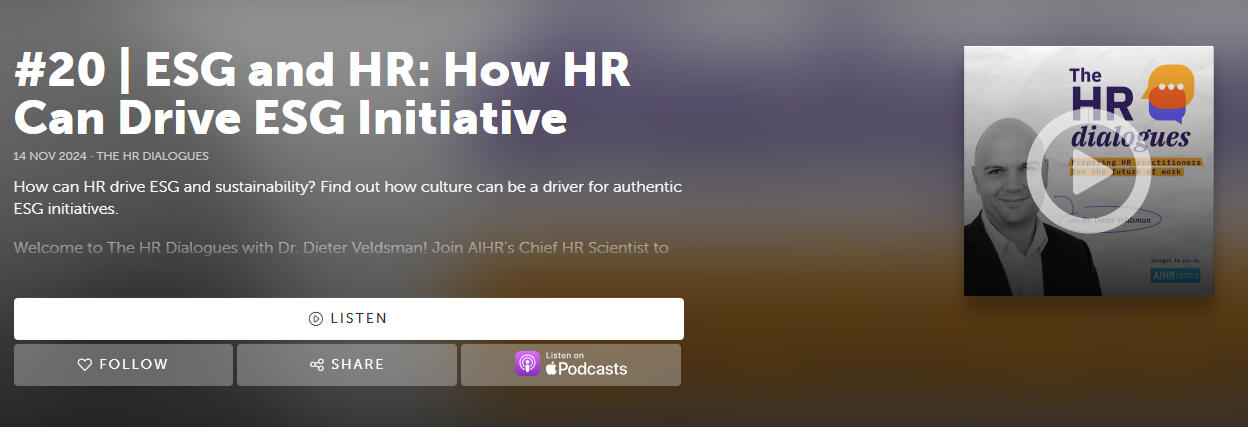Select the 'Listen on' text in Apple badge
Image resolution: width=1248 pixels, height=427 pixels.
[x=564, y=355]
